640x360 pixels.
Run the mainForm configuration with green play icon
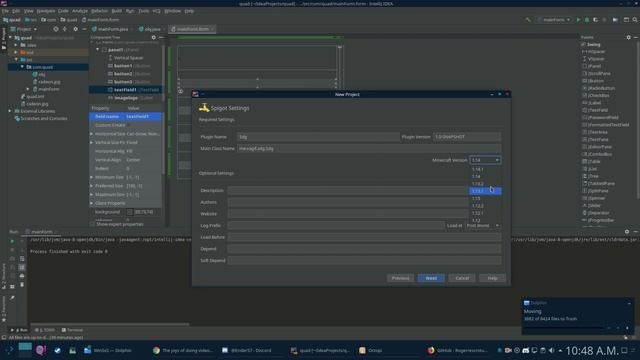[x=578, y=20]
